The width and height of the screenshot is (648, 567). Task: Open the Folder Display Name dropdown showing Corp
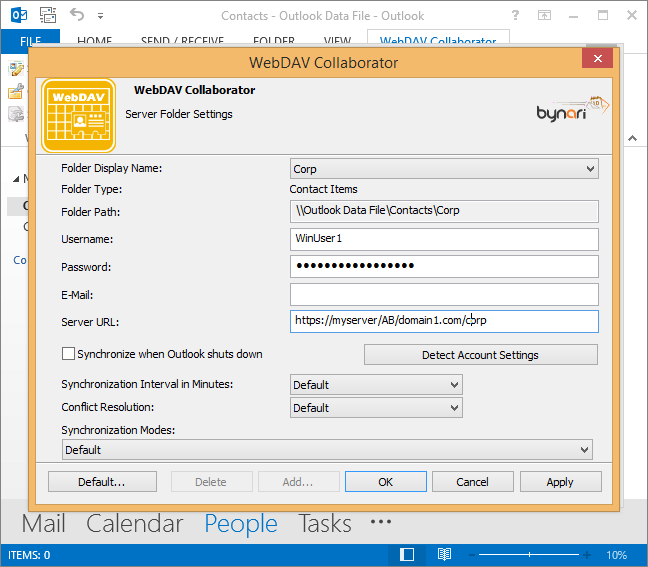pyautogui.click(x=444, y=169)
